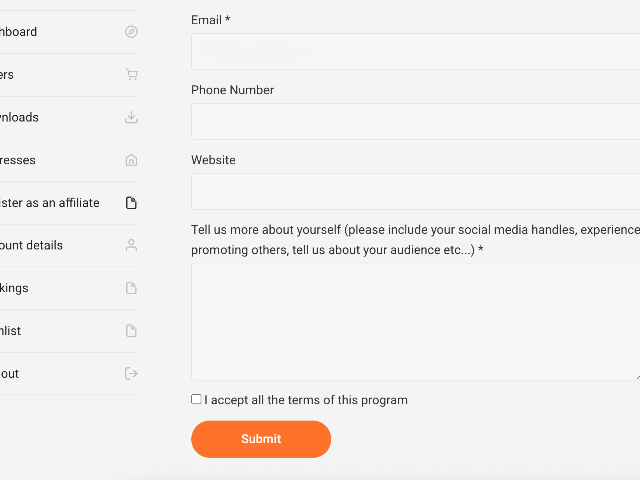Click the Tell us more textarea
The width and height of the screenshot is (640, 480).
point(415,322)
